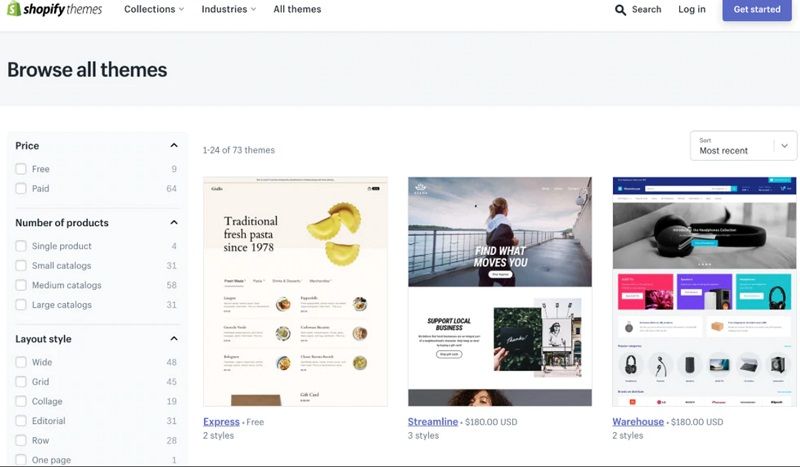Collapse the Price filter section
800x467 pixels.
[x=174, y=145]
